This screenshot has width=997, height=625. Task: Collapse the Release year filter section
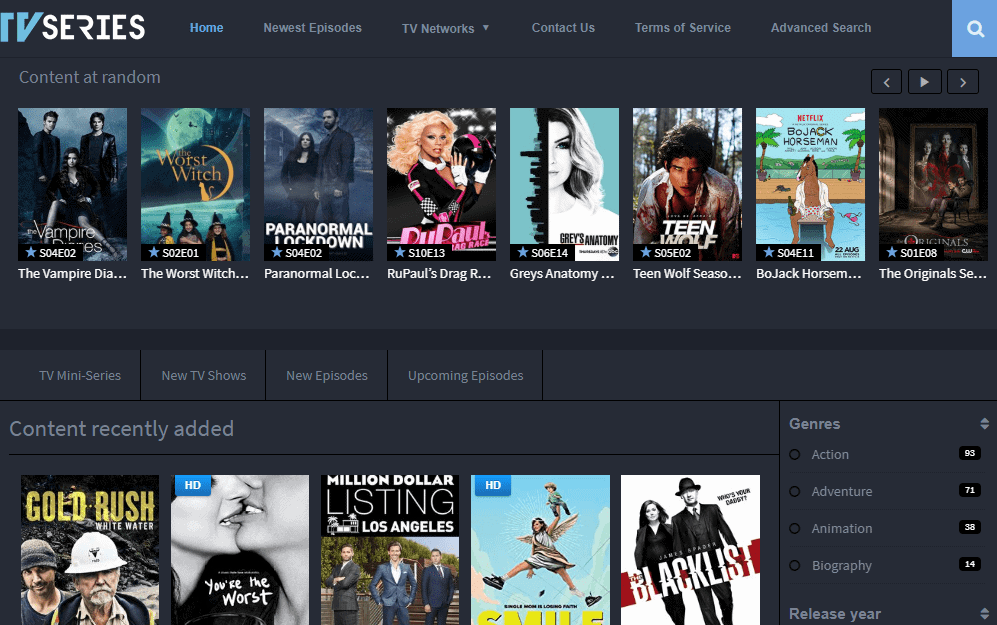[x=984, y=614]
